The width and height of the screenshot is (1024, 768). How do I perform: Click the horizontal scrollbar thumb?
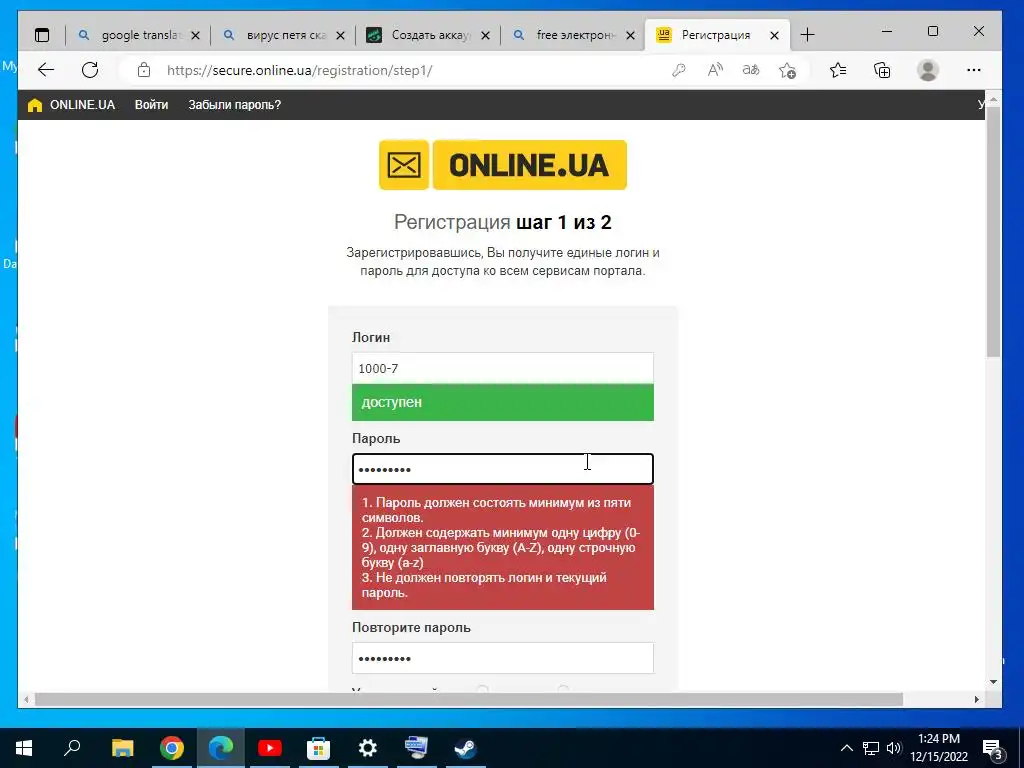pyautogui.click(x=469, y=699)
